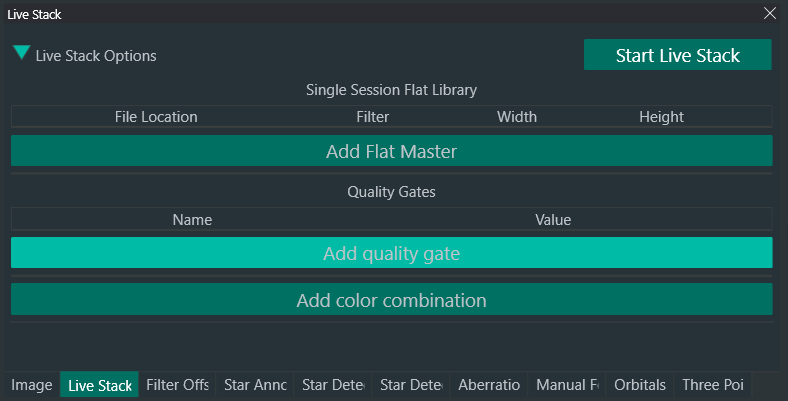Open the Three Point tab

click(x=713, y=385)
